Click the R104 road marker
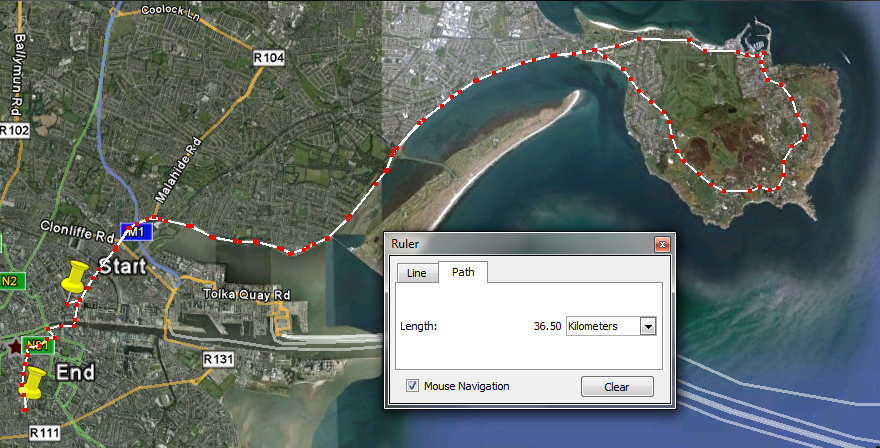 269,57
